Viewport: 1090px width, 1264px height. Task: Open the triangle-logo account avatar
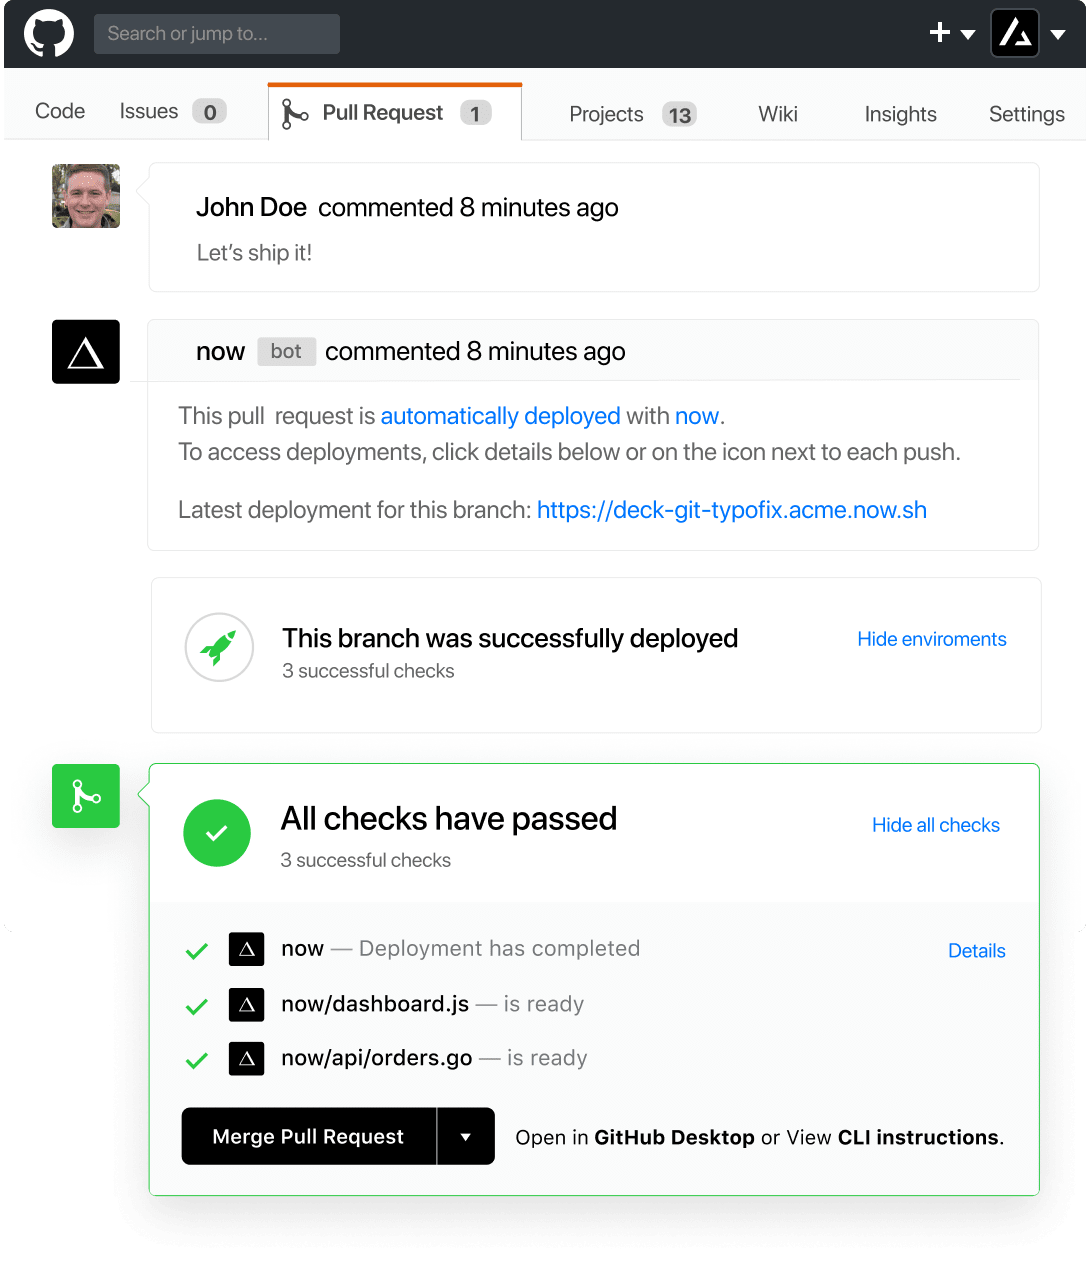point(1015,33)
